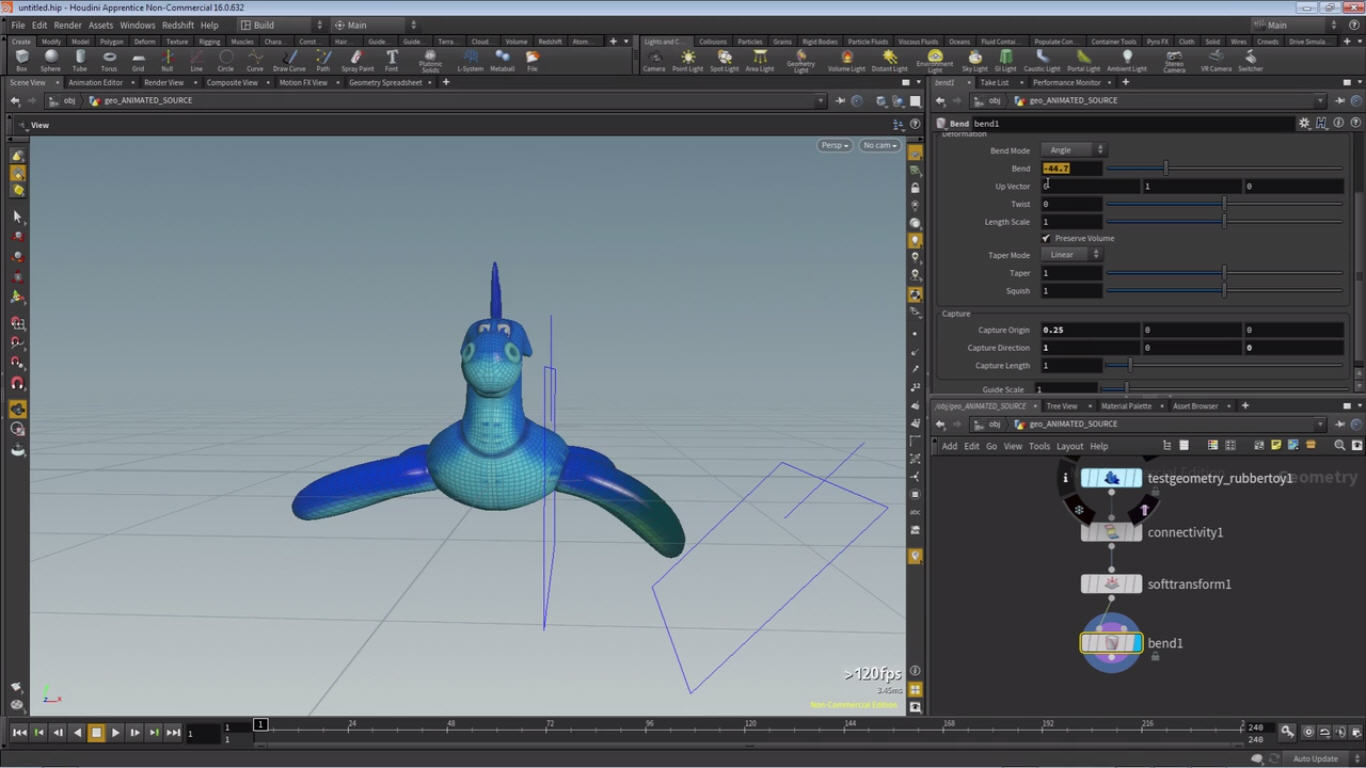Add a Camera from the lights shelf

pos(654,60)
